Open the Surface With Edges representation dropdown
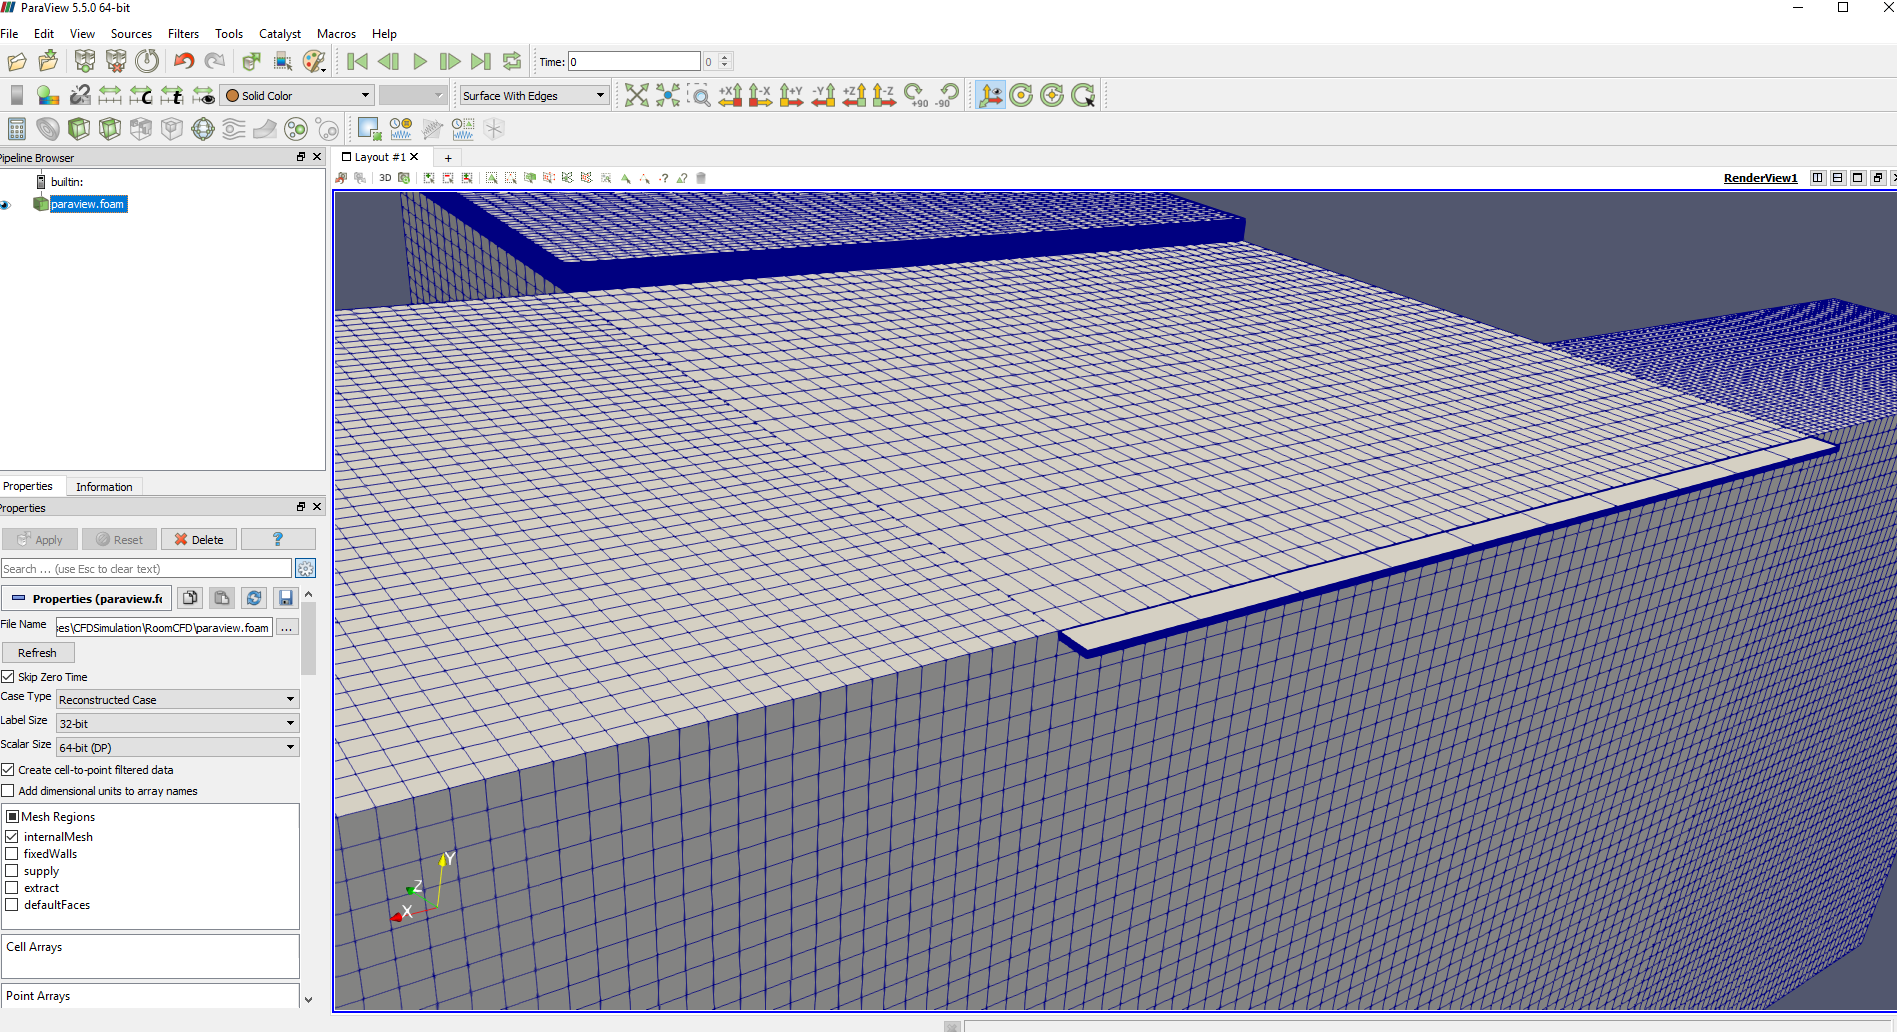1897x1032 pixels. point(534,96)
